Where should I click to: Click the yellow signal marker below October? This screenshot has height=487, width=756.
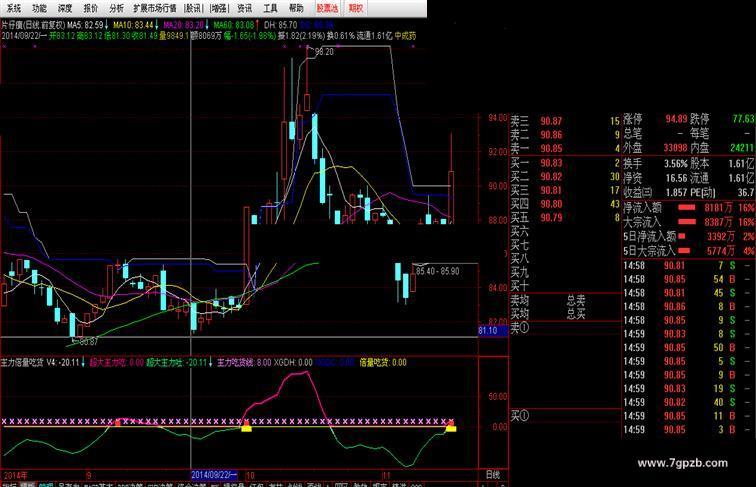click(246, 428)
